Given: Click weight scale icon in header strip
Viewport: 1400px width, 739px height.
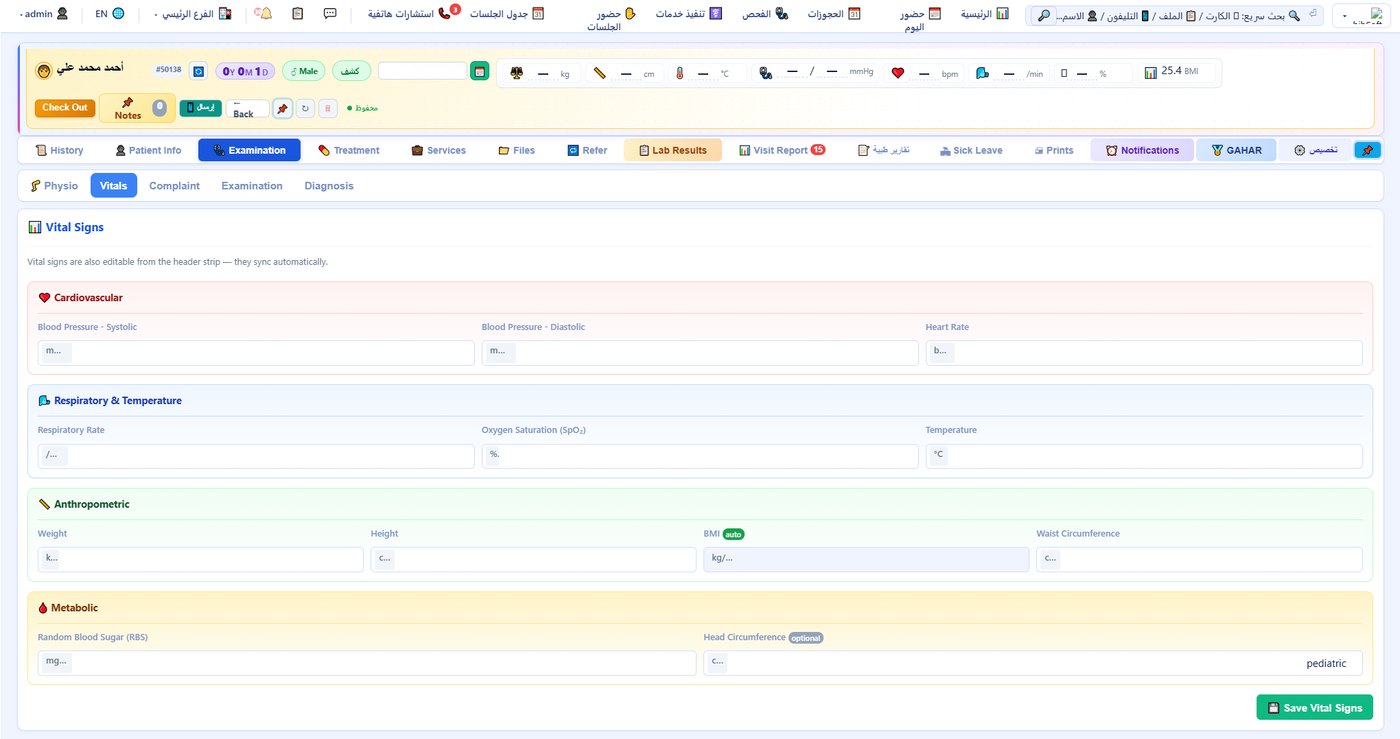Looking at the screenshot, I should pyautogui.click(x=516, y=73).
